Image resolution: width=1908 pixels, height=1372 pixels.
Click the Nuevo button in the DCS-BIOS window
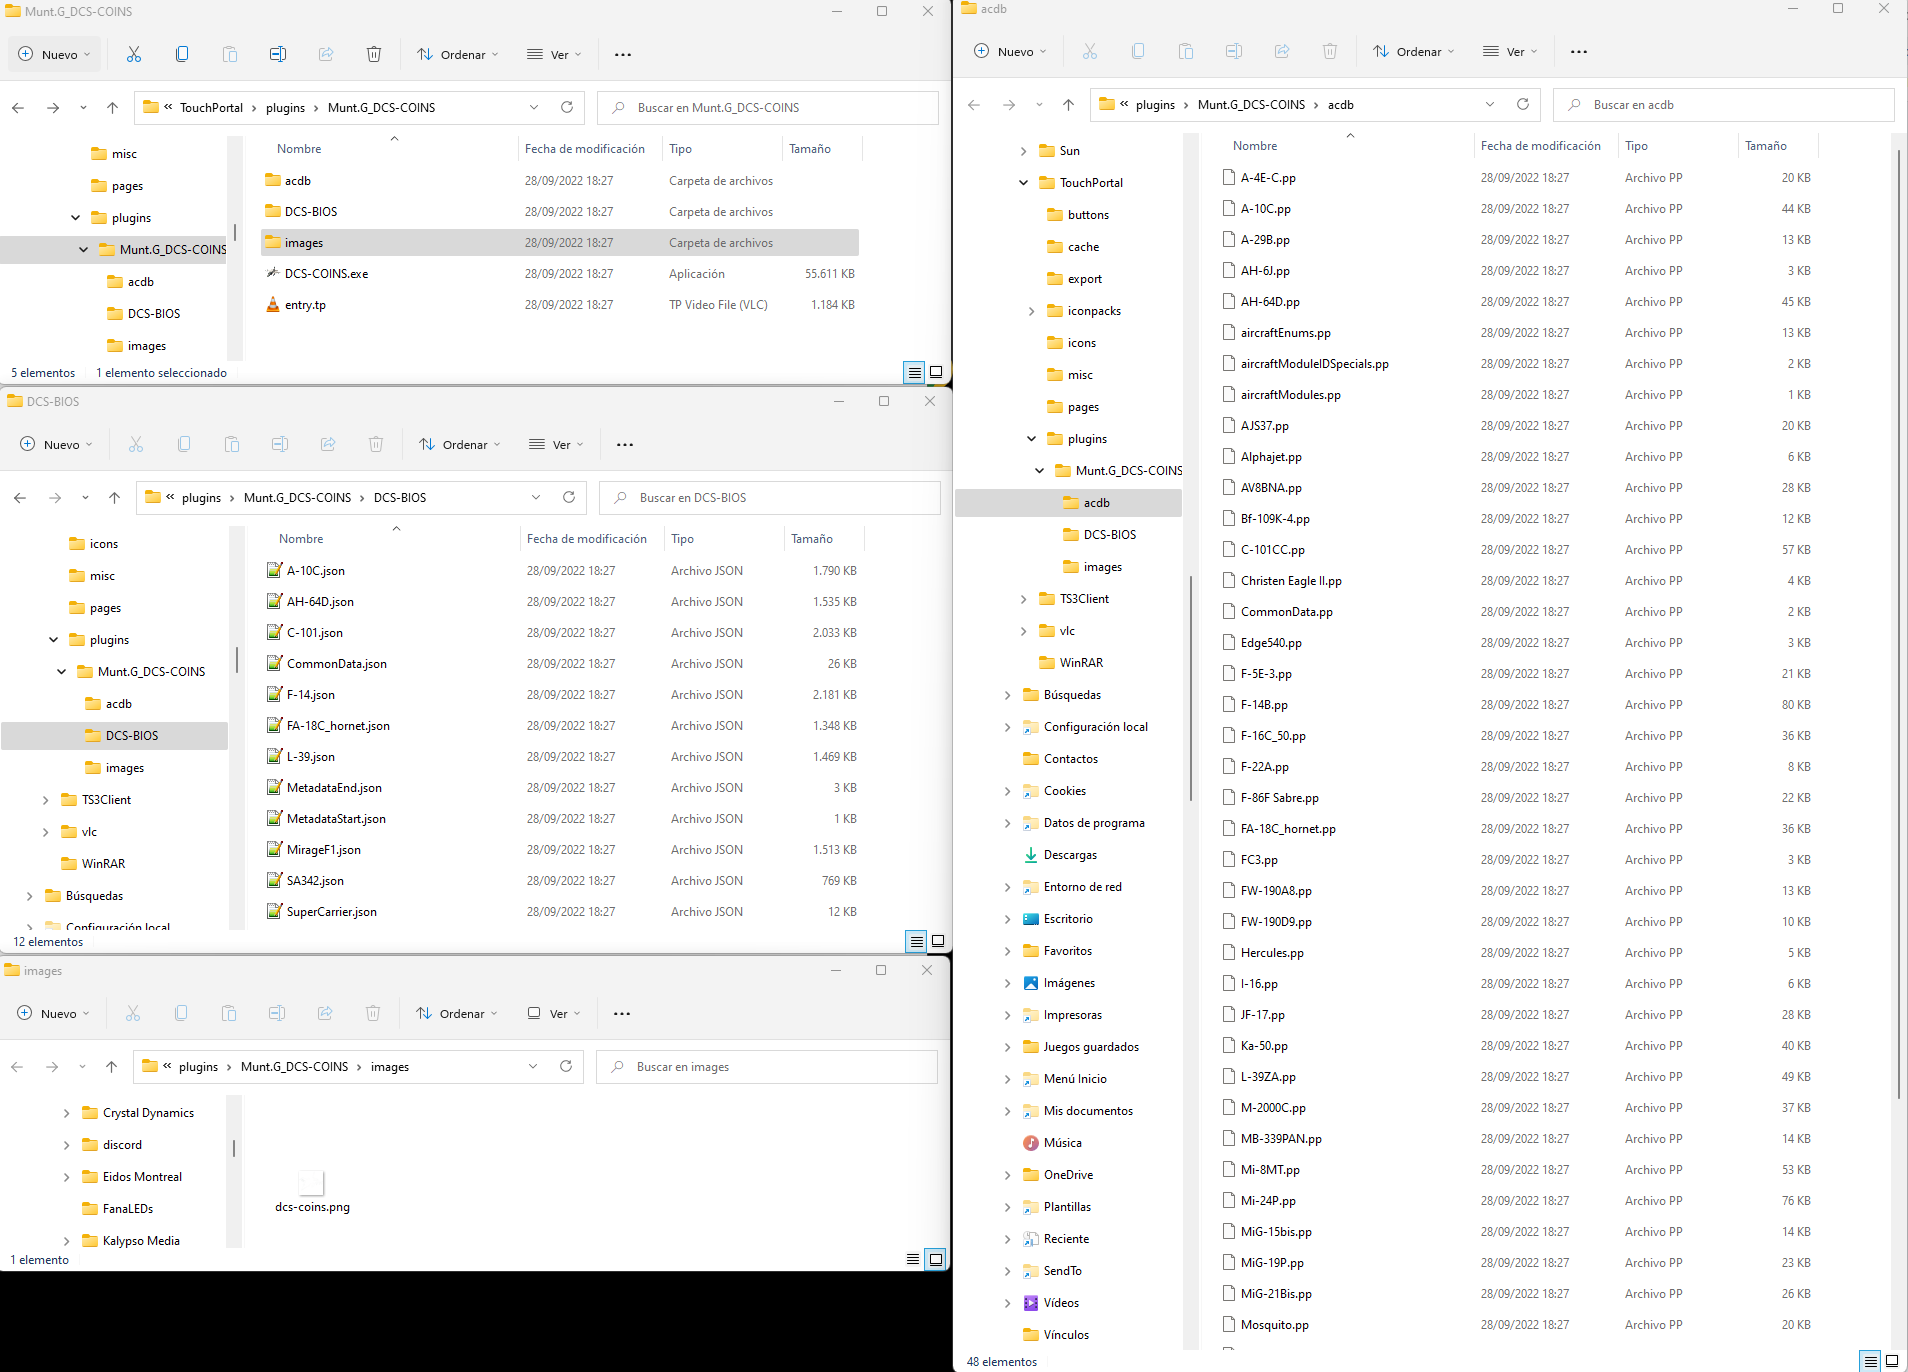tap(56, 445)
